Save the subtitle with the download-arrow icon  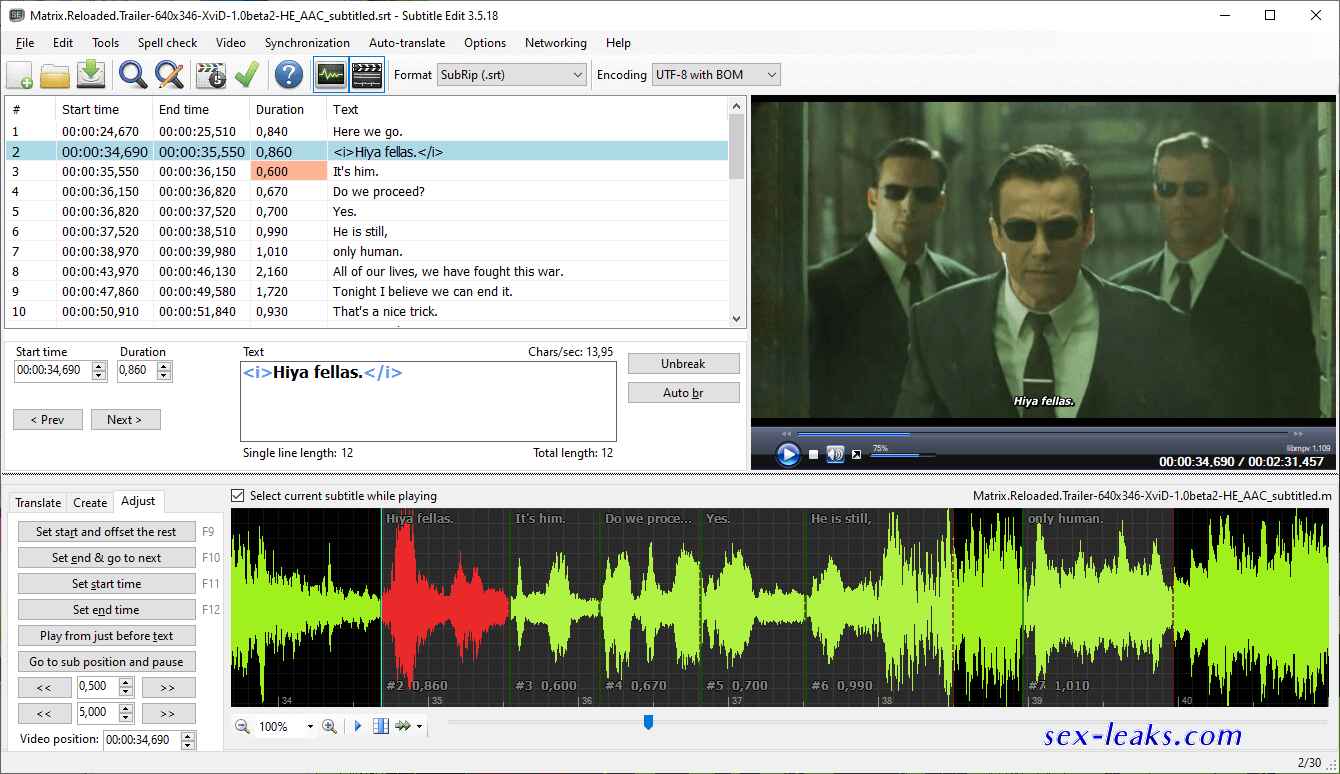[x=91, y=75]
